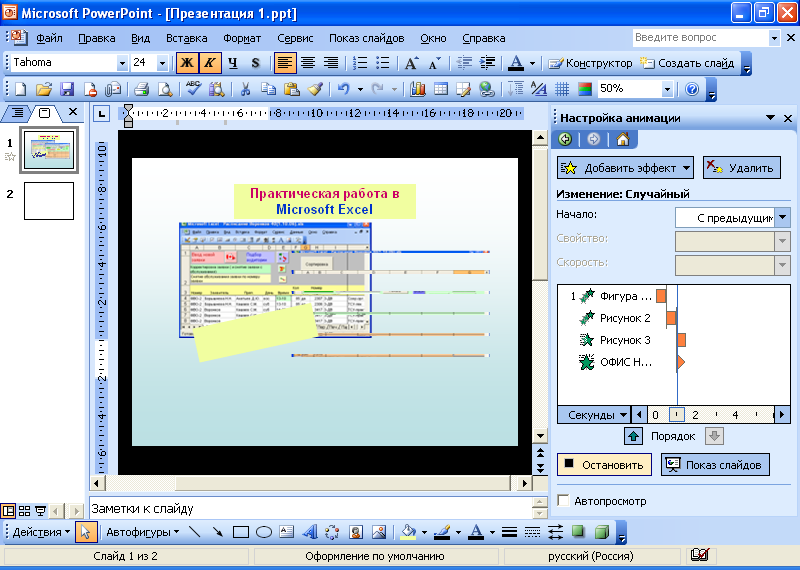The width and height of the screenshot is (800, 570).
Task: Align text to the right
Action: click(331, 63)
